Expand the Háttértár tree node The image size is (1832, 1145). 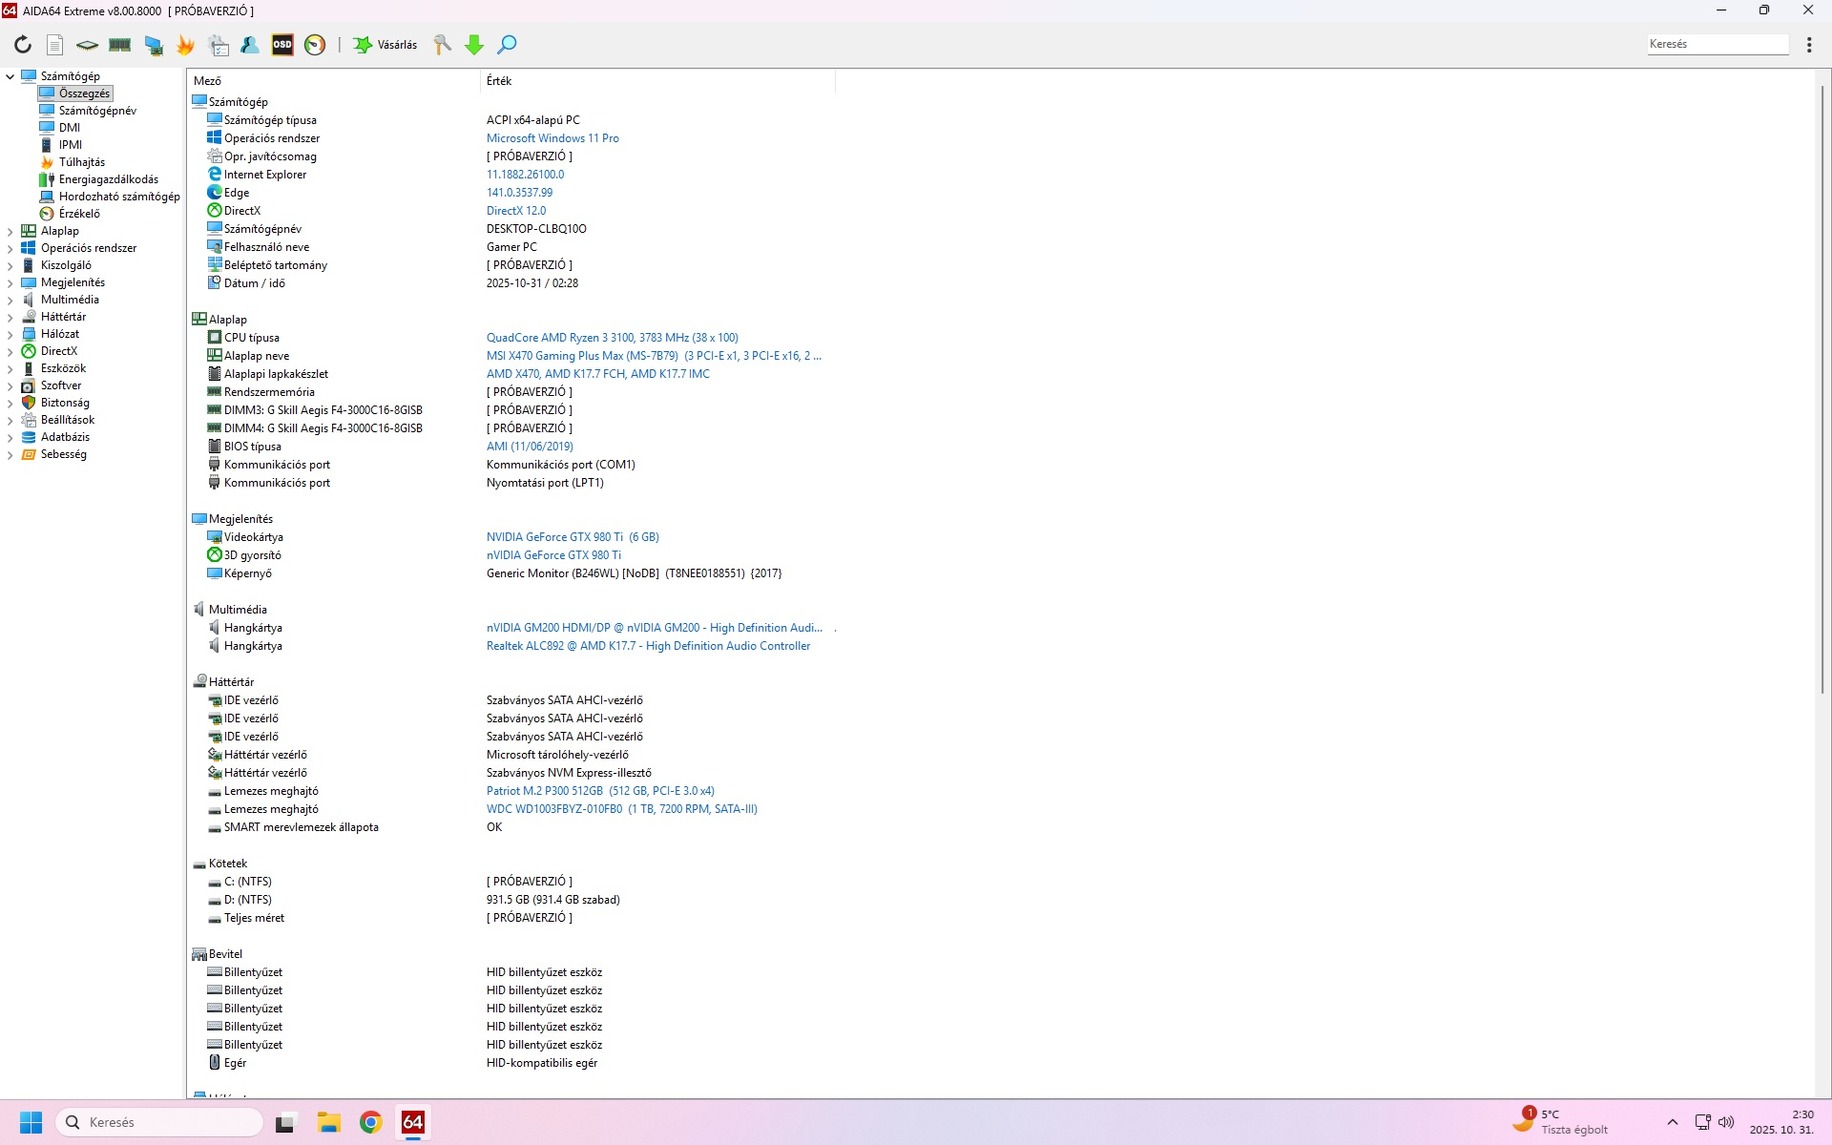pos(10,317)
